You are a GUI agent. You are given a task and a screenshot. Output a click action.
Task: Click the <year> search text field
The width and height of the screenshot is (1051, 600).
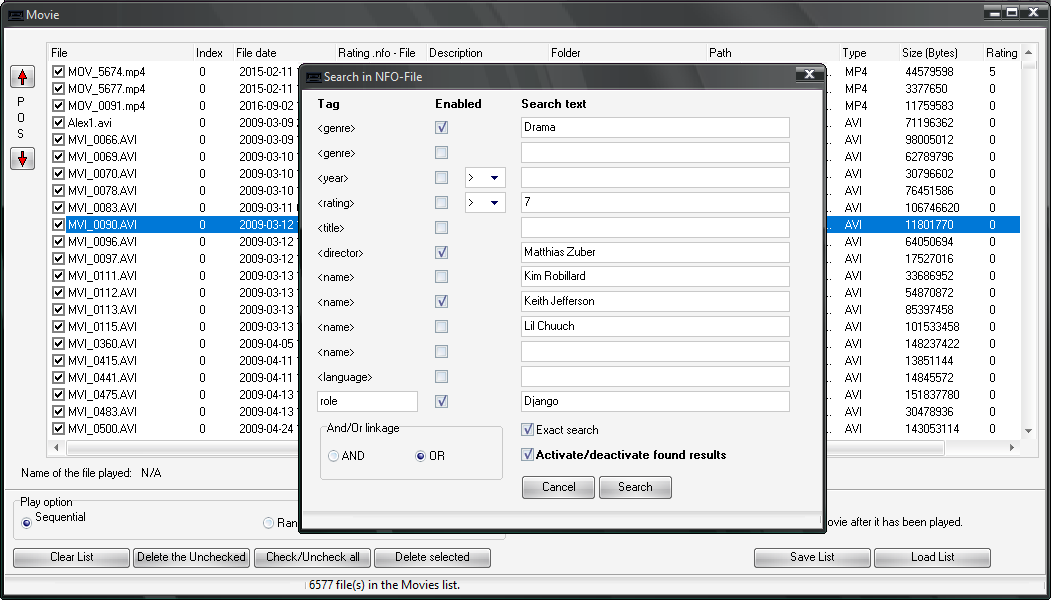(x=656, y=178)
